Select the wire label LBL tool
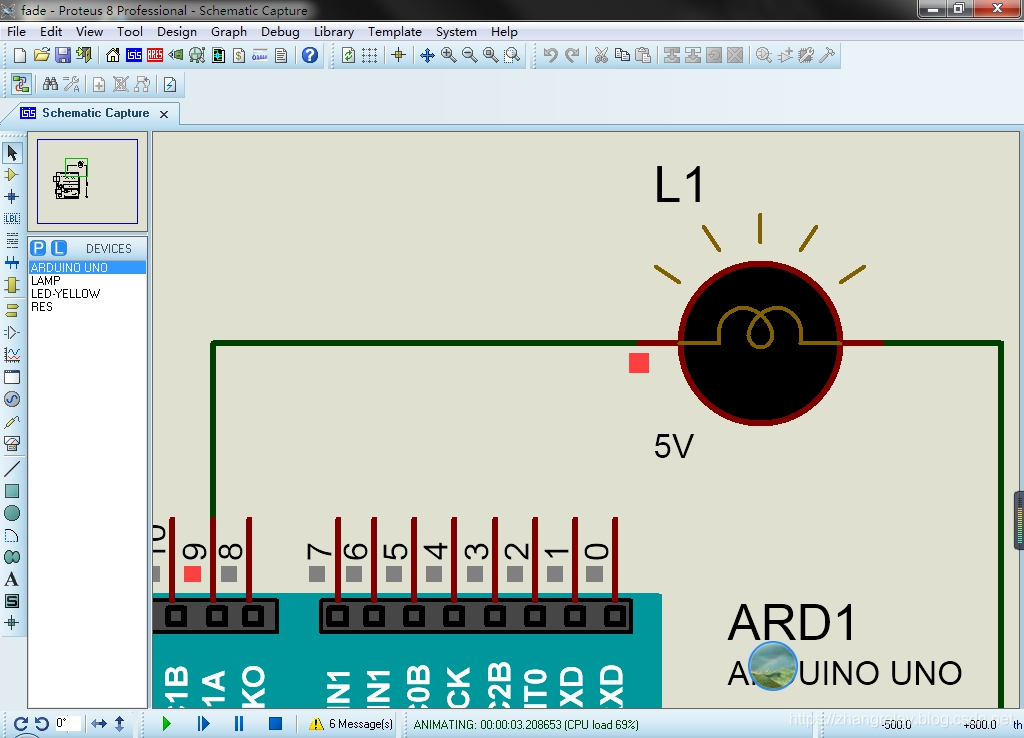This screenshot has height=738, width=1024. [12, 219]
